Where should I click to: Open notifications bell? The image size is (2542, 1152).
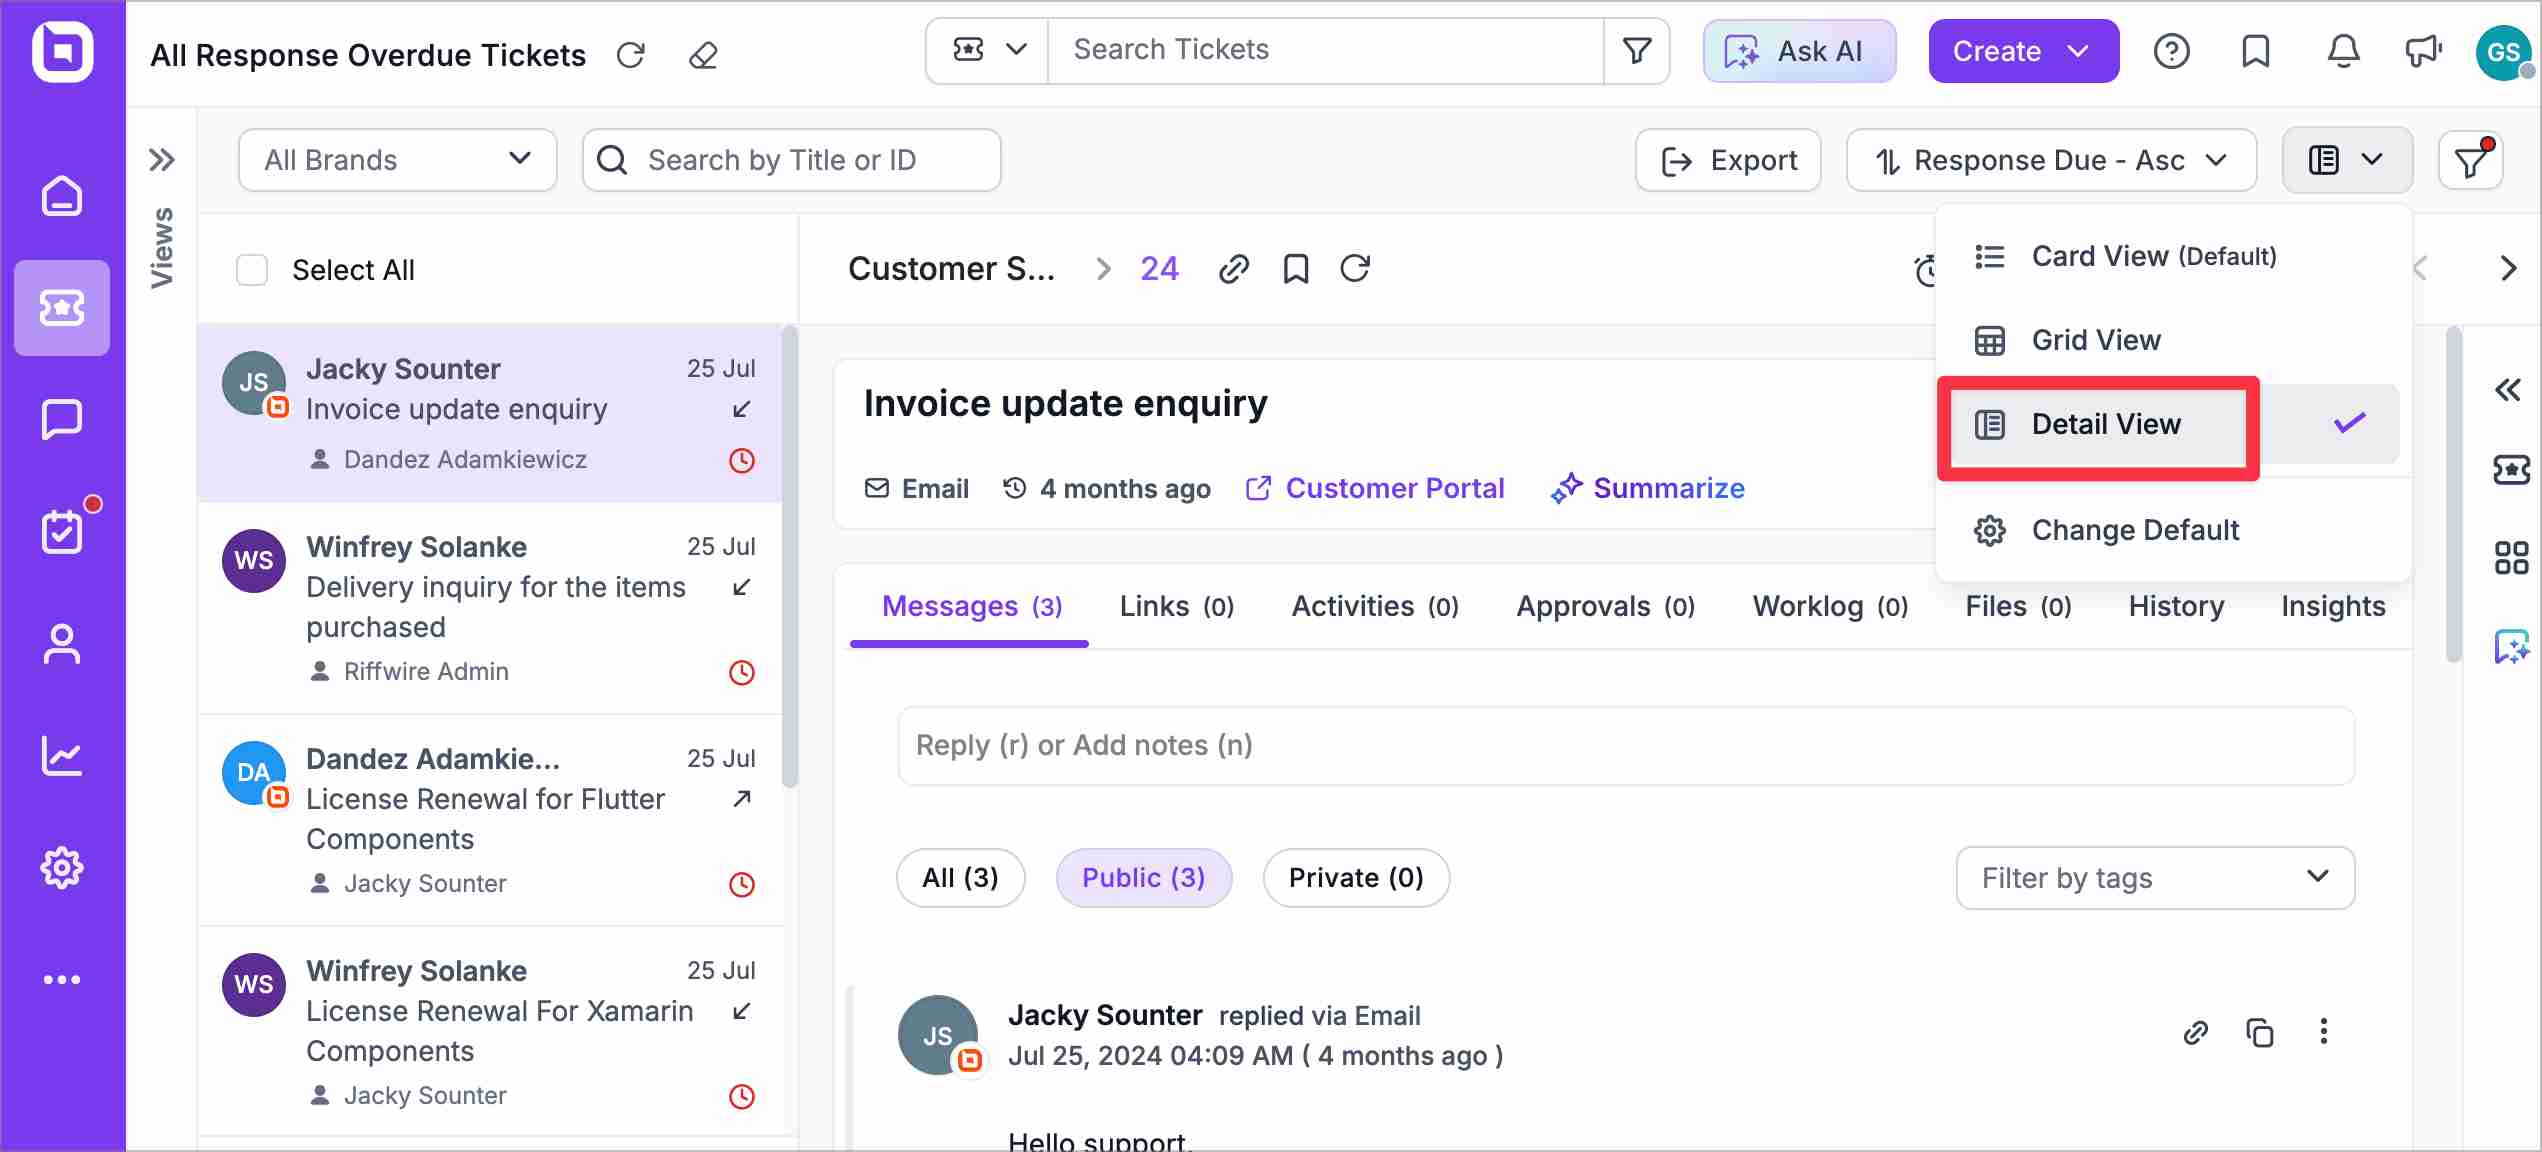coord(2343,51)
